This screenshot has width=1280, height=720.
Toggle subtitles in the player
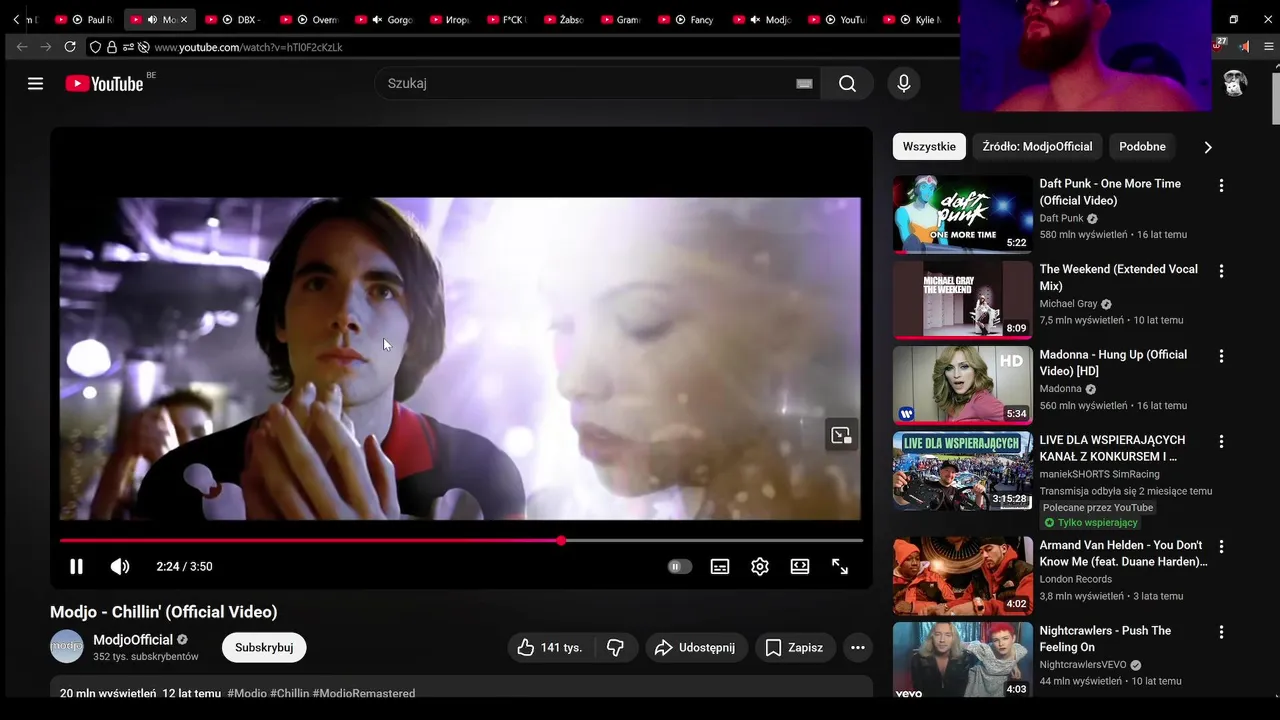point(720,567)
